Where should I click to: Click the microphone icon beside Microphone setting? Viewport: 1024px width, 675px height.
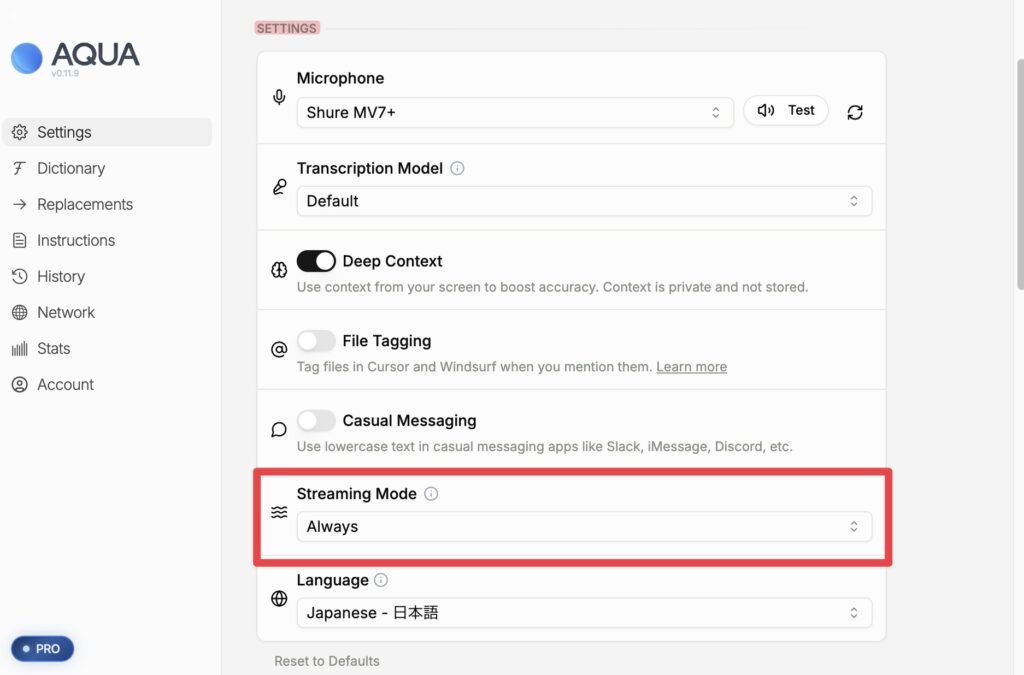pos(279,97)
